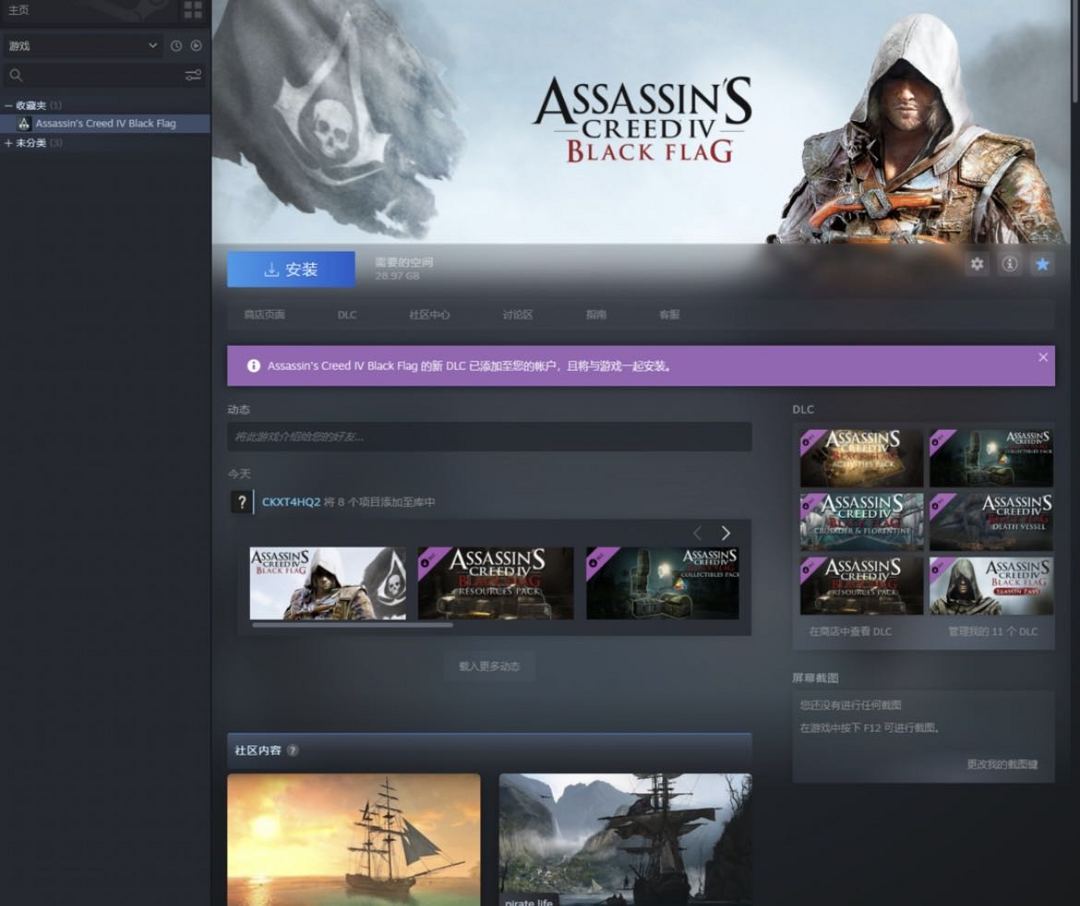The height and width of the screenshot is (906, 1080).
Task: Select Assassin's Creed IV Black Flag in sidebar
Action: coord(105,124)
